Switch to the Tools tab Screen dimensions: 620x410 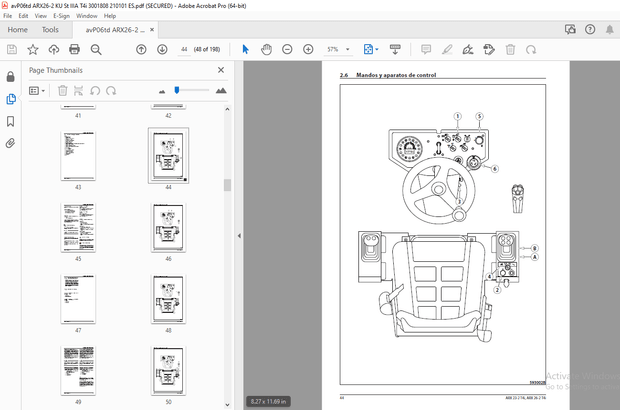tap(50, 30)
